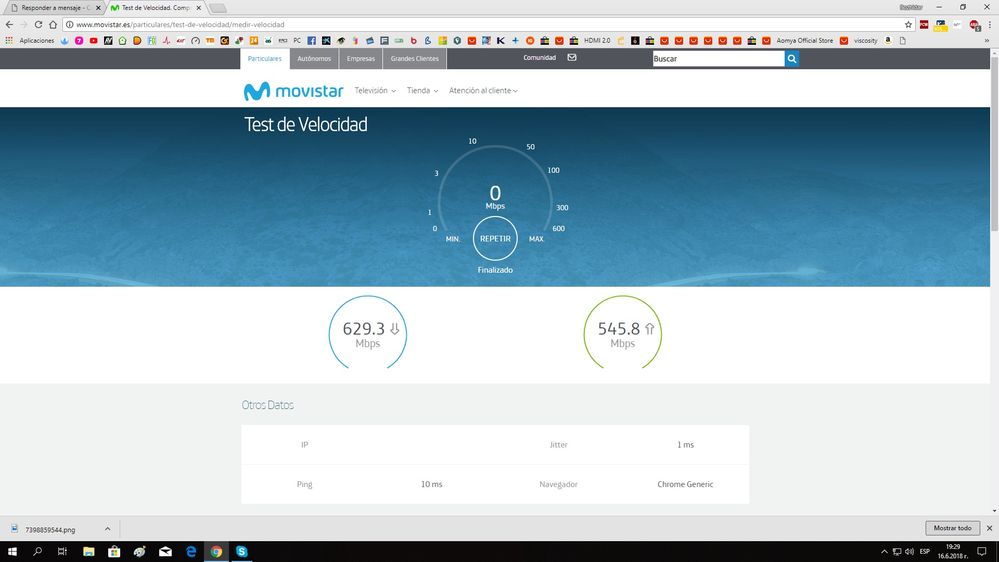
Task: Open Skype from the taskbar
Action: [x=242, y=551]
